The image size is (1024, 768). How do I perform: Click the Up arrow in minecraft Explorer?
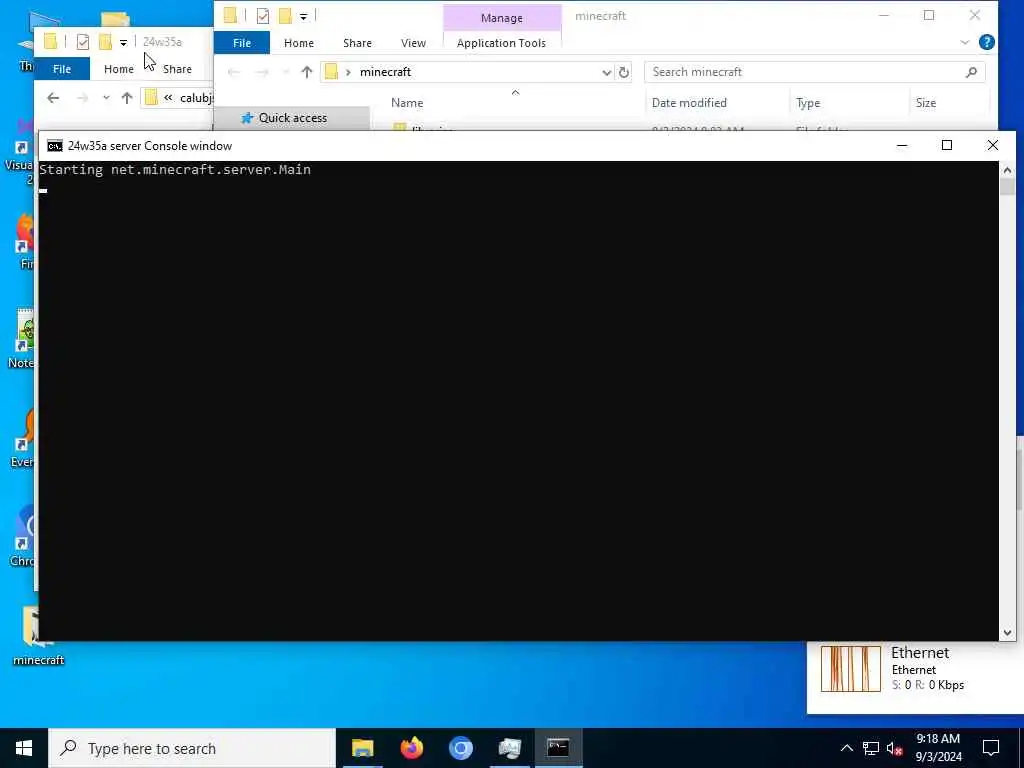306,72
